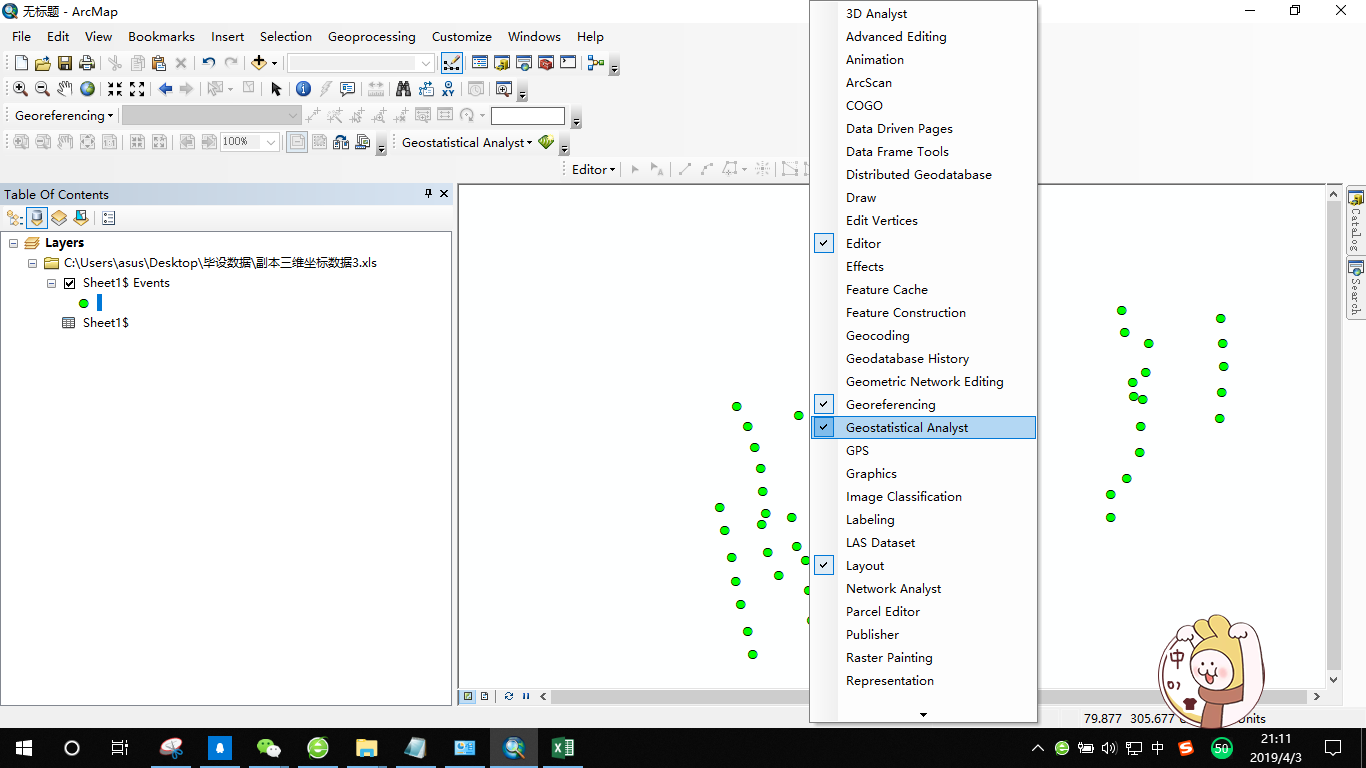Image resolution: width=1366 pixels, height=768 pixels.
Task: Select the Zoom Out tool
Action: click(x=42, y=89)
